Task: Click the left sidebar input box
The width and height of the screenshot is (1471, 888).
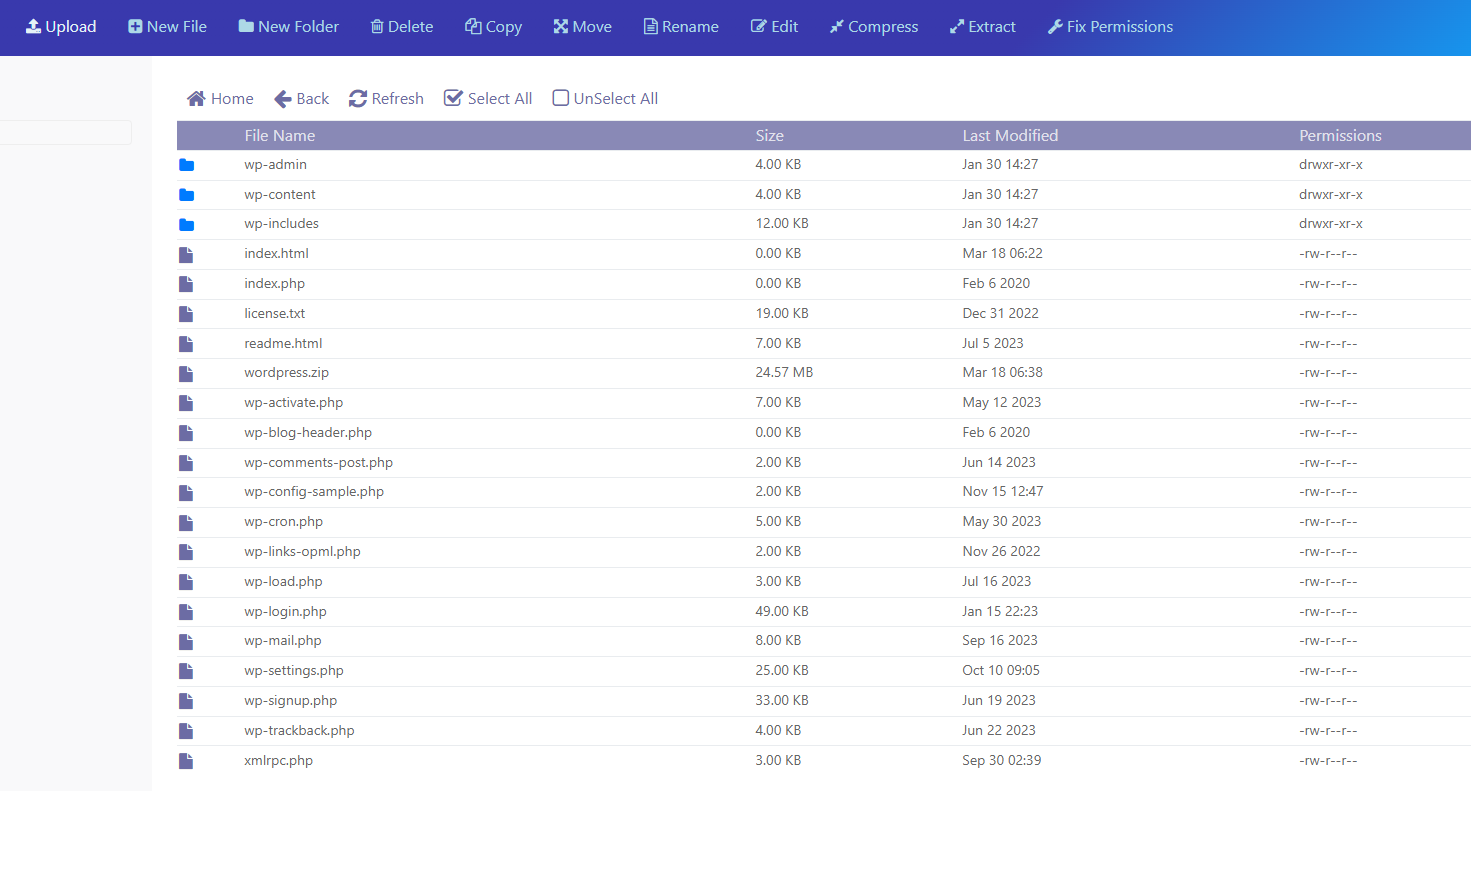Action: coord(65,133)
